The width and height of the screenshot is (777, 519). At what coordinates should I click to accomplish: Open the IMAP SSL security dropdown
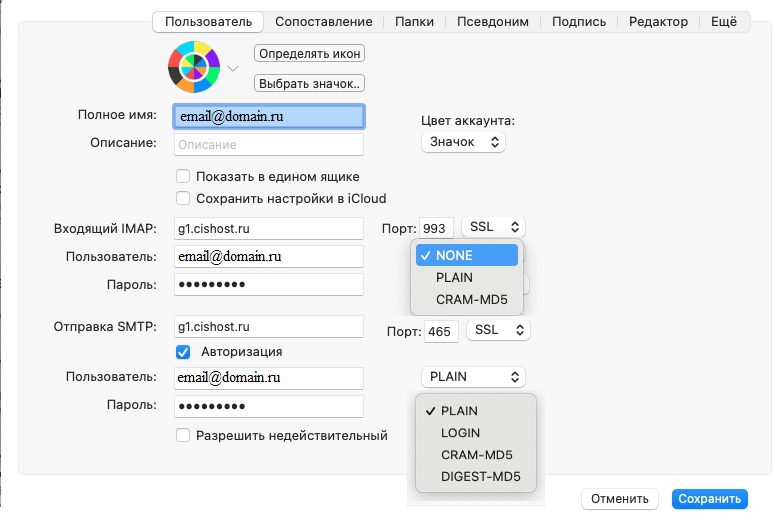[495, 227]
